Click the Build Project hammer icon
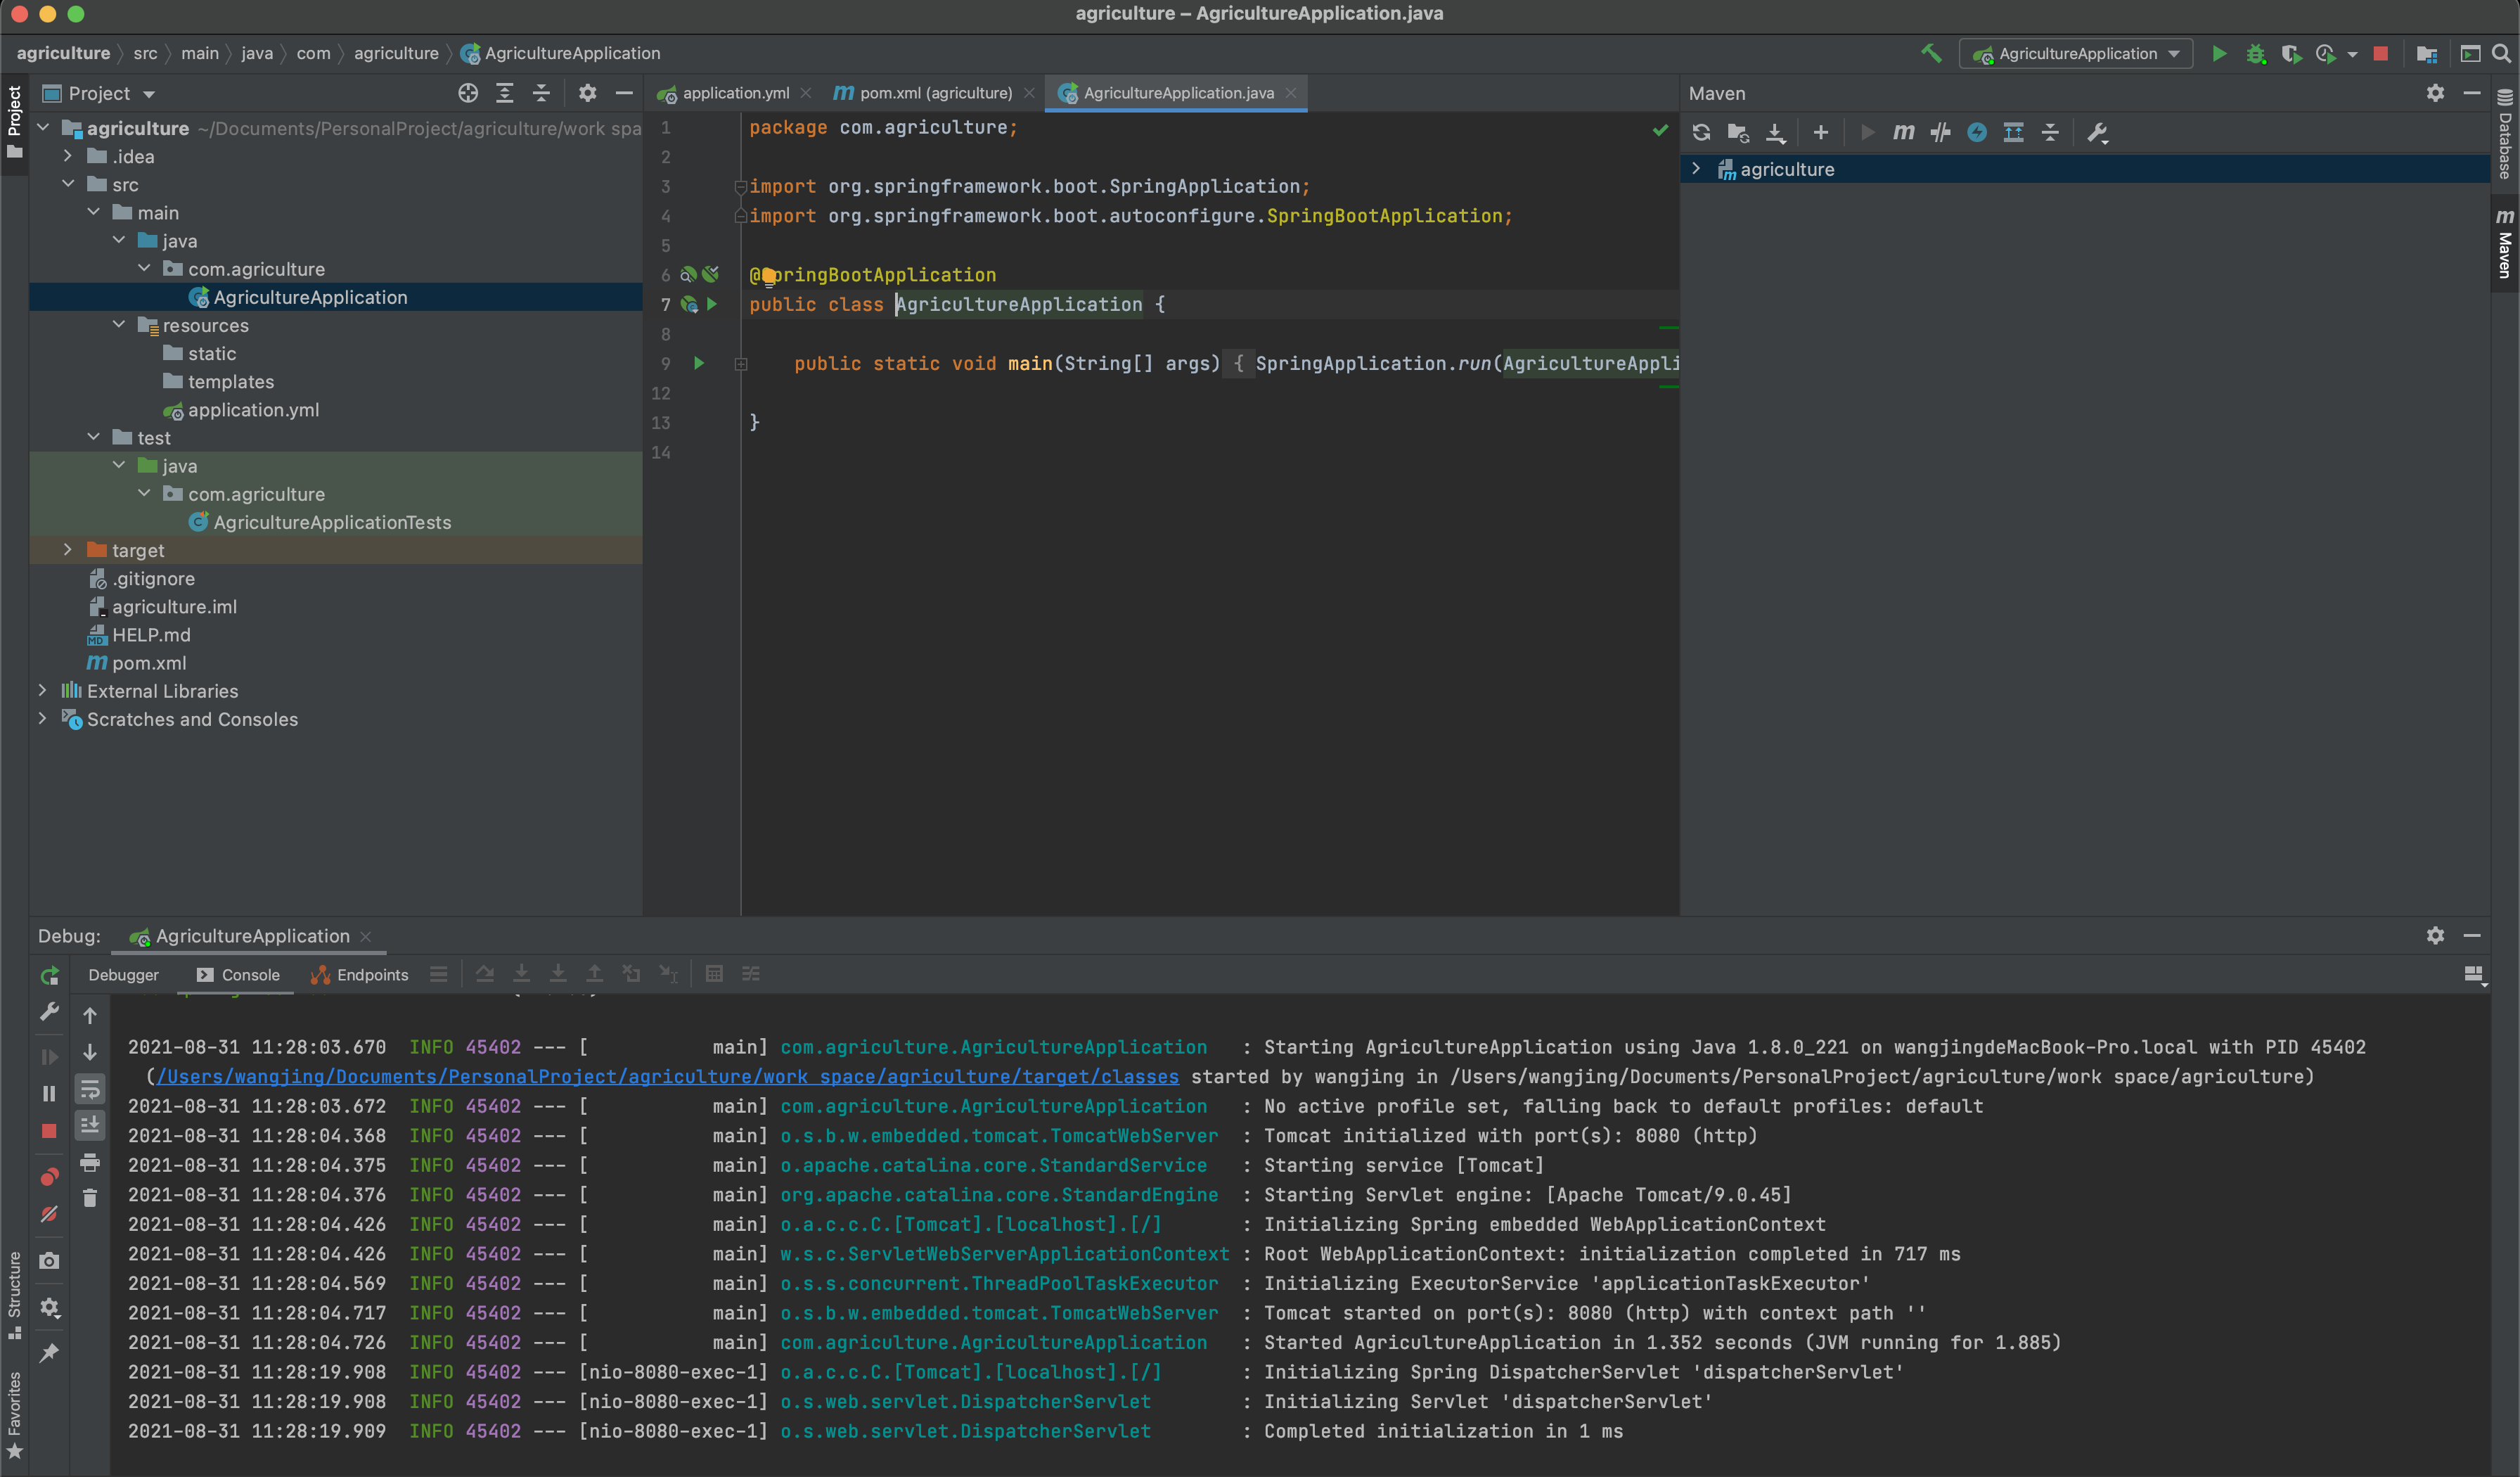Viewport: 2520px width, 1477px height. click(x=1931, y=53)
